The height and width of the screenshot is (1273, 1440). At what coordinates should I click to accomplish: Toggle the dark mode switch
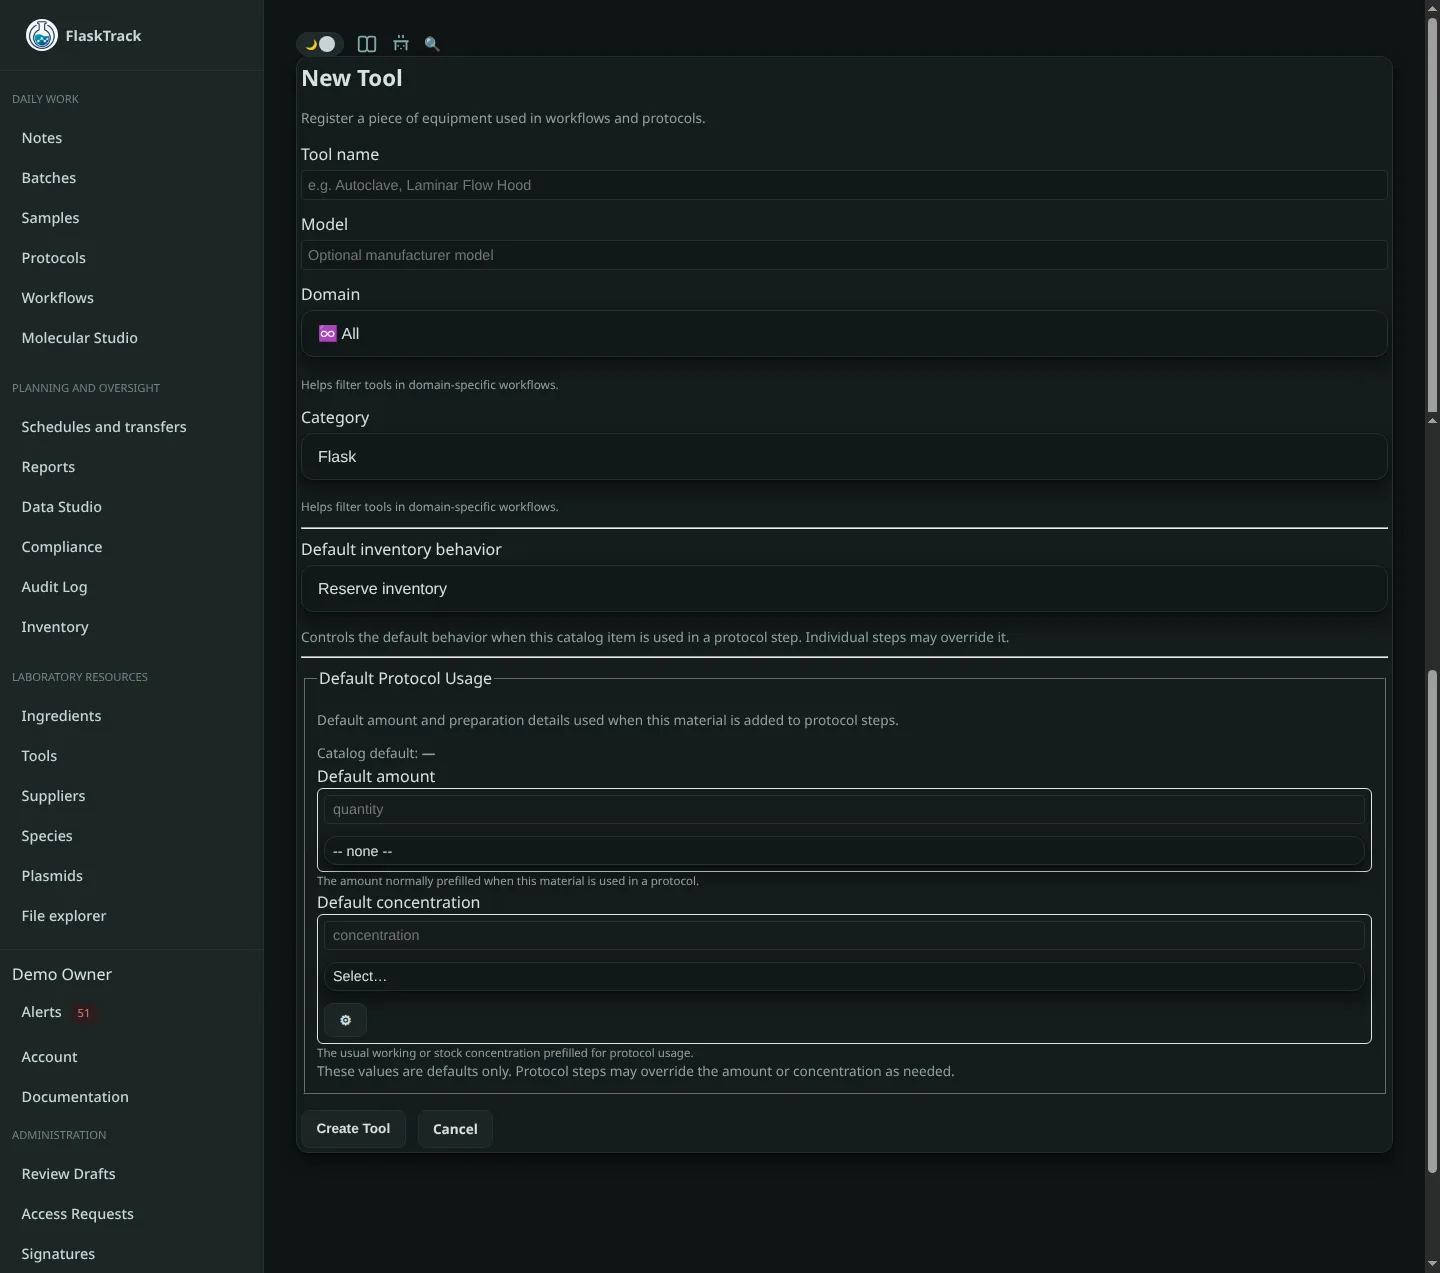tap(320, 44)
